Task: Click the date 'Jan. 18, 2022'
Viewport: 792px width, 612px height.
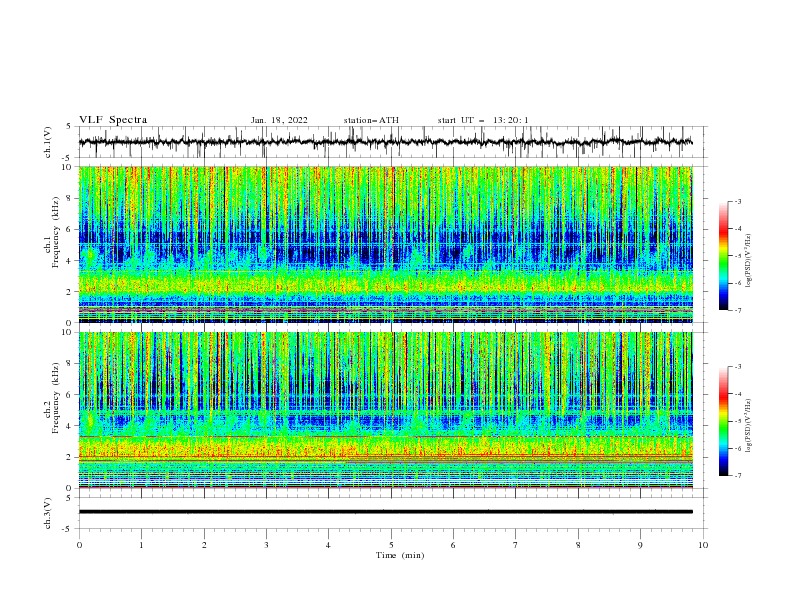Action: pyautogui.click(x=279, y=120)
